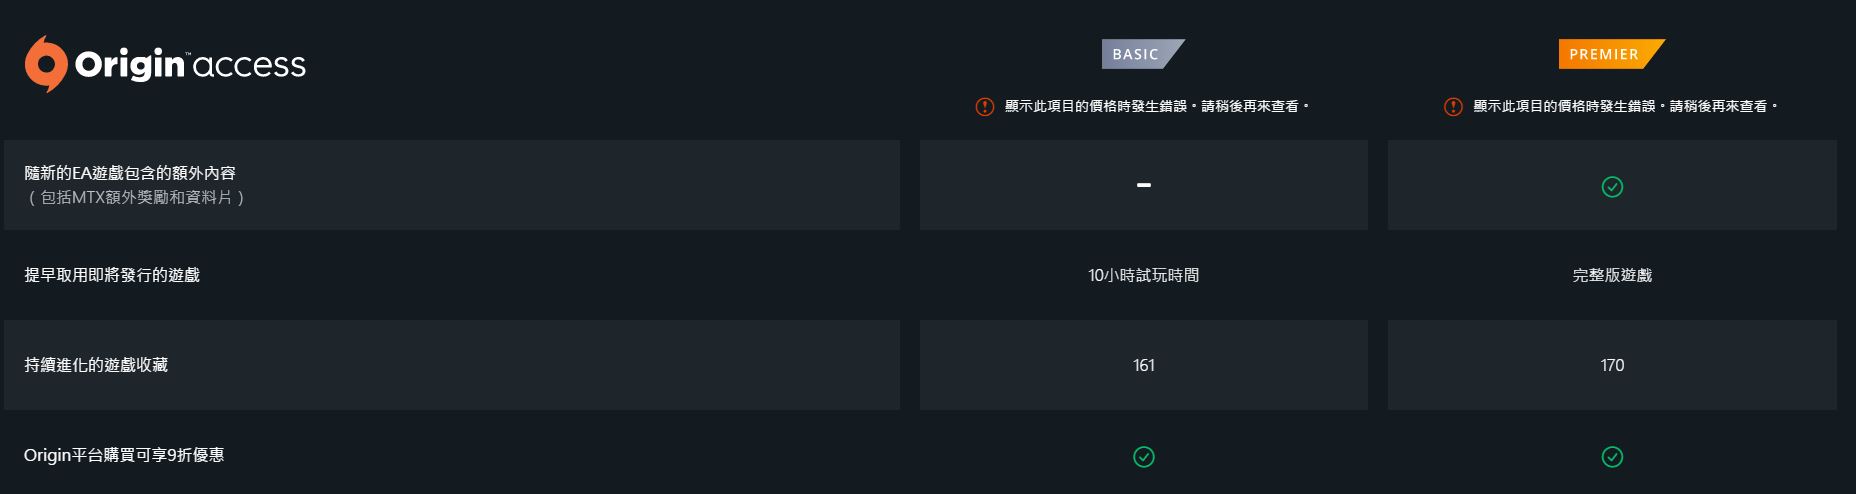
Task: Click the orange Origin logo icon
Action: click(46, 64)
